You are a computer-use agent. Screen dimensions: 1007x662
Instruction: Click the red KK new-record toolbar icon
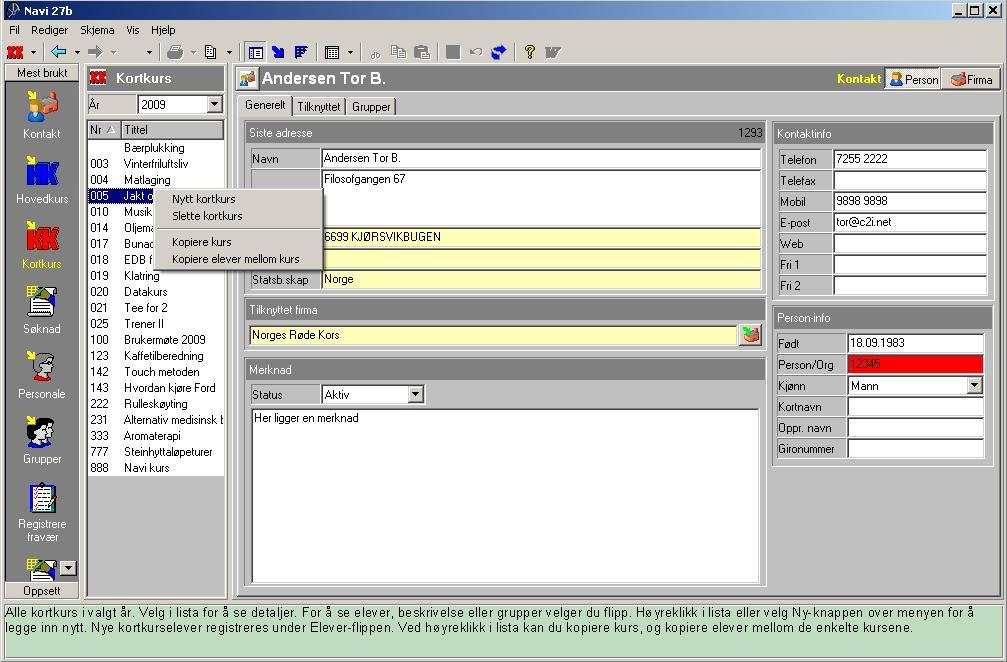[x=15, y=52]
